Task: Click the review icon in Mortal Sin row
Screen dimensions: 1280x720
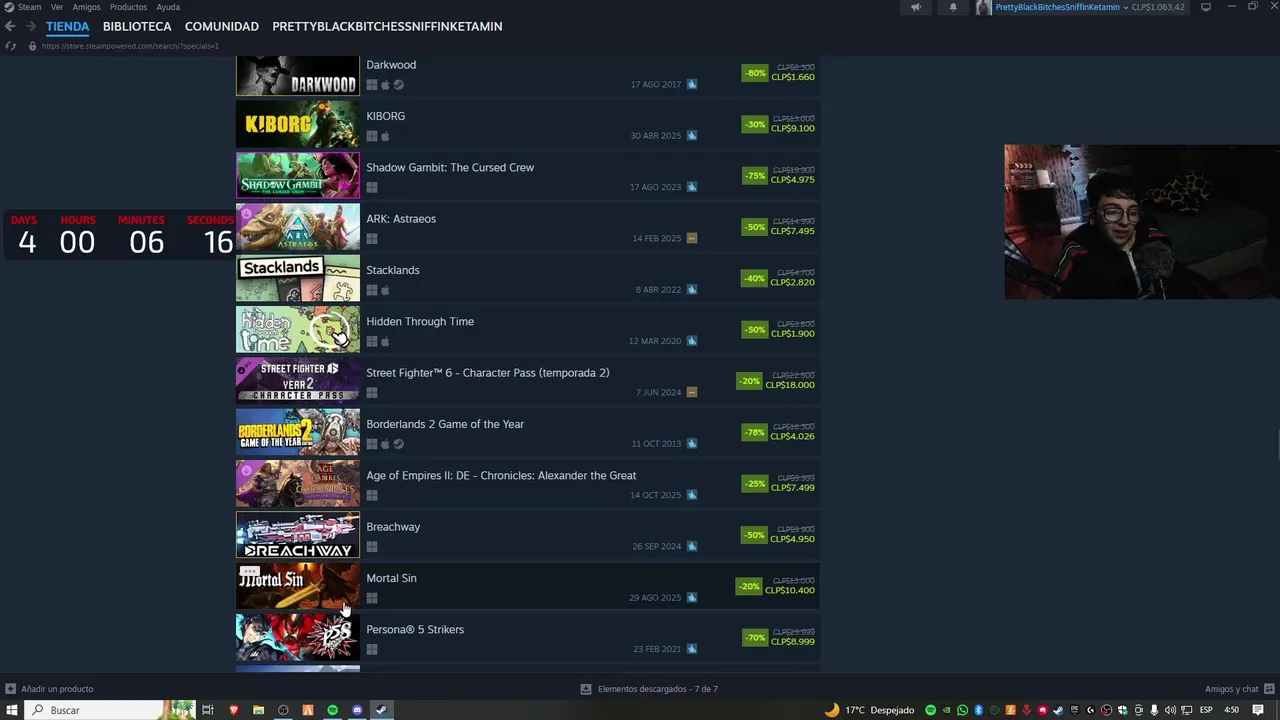Action: [691, 598]
